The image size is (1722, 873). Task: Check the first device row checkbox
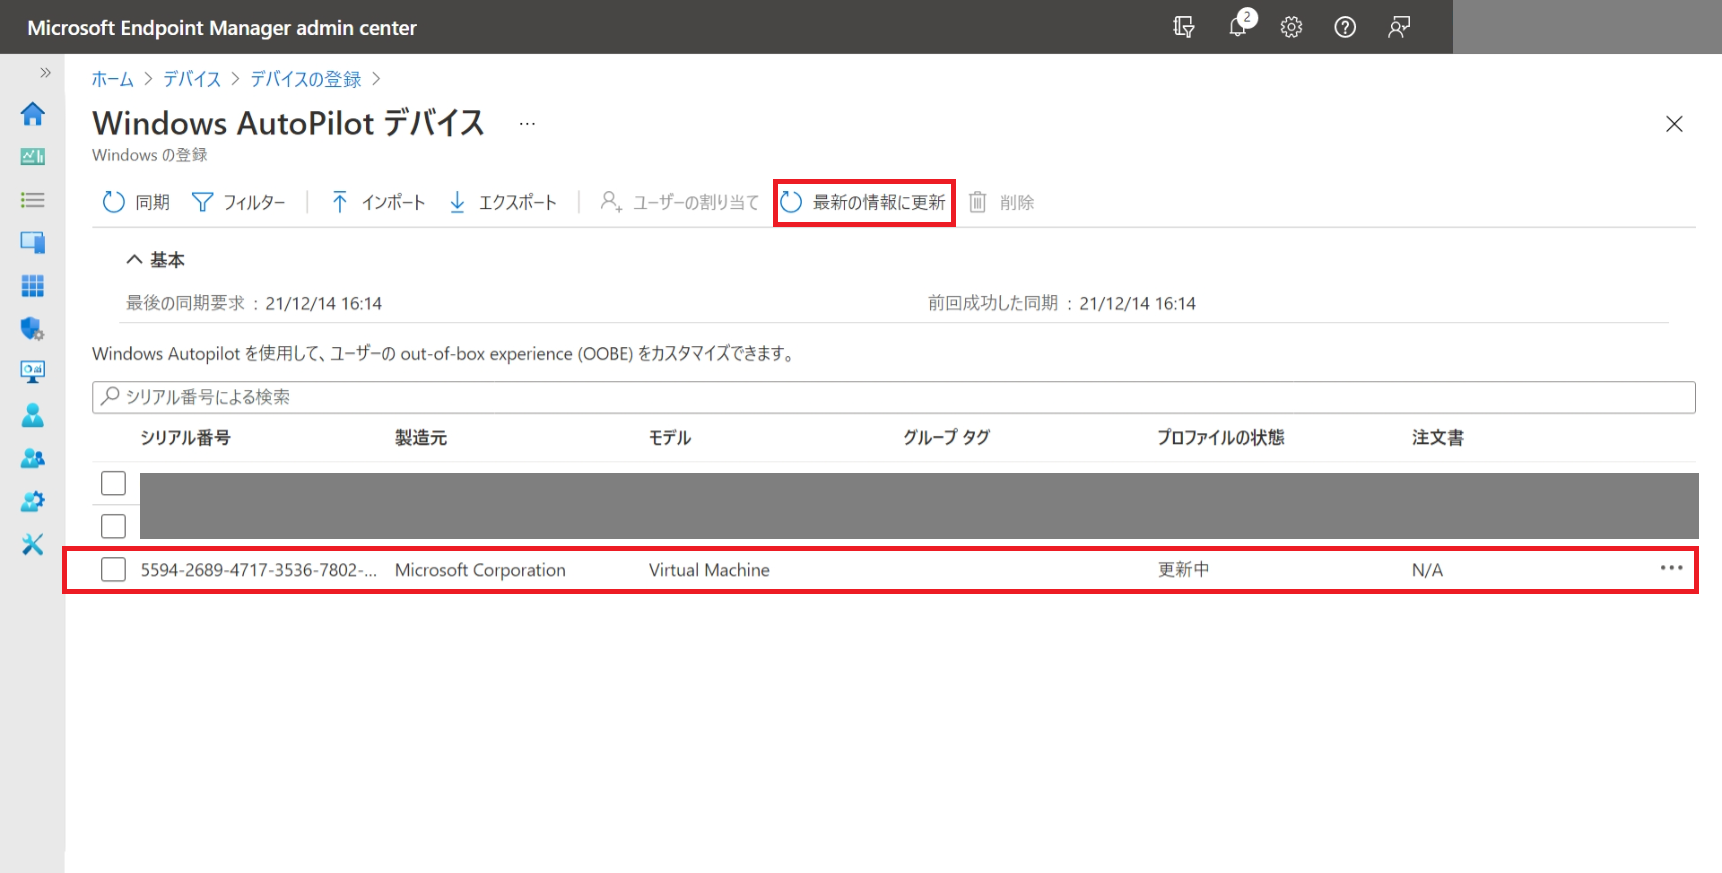click(x=113, y=484)
